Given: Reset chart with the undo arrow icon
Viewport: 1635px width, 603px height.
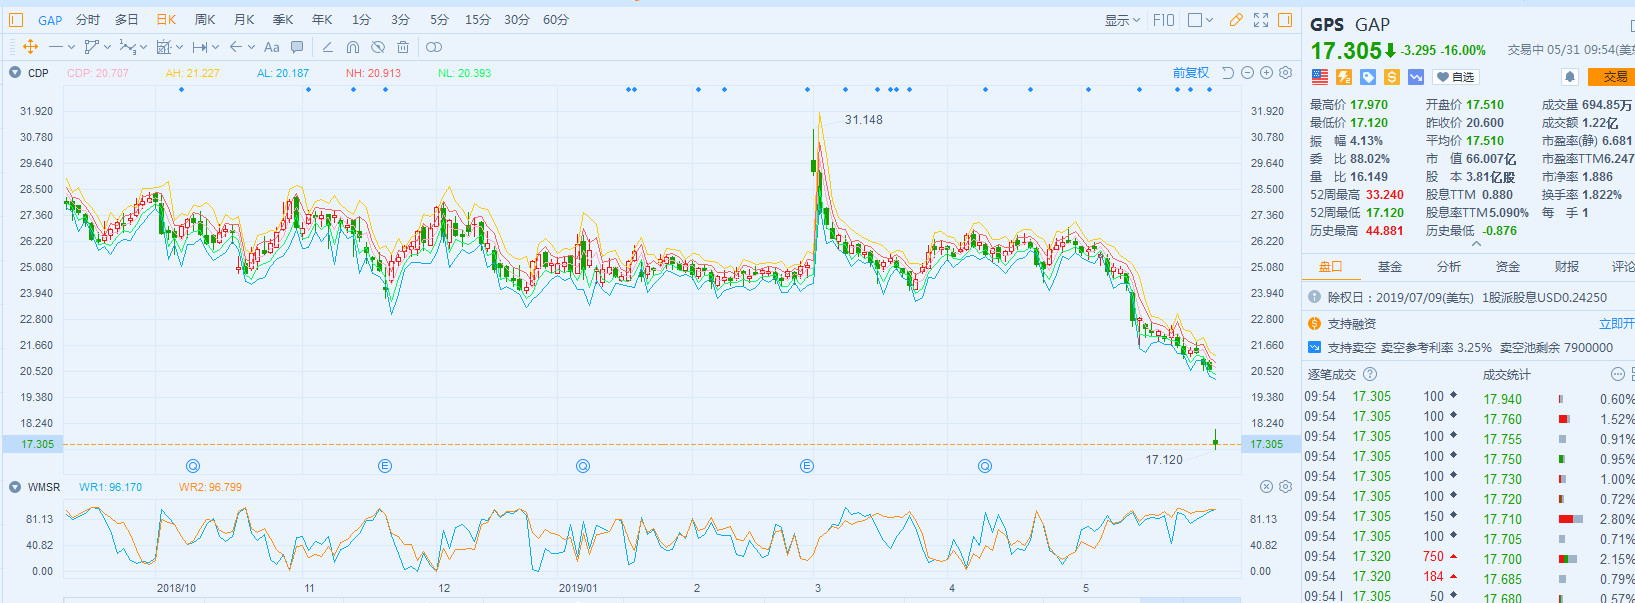Looking at the screenshot, I should pyautogui.click(x=1228, y=73).
